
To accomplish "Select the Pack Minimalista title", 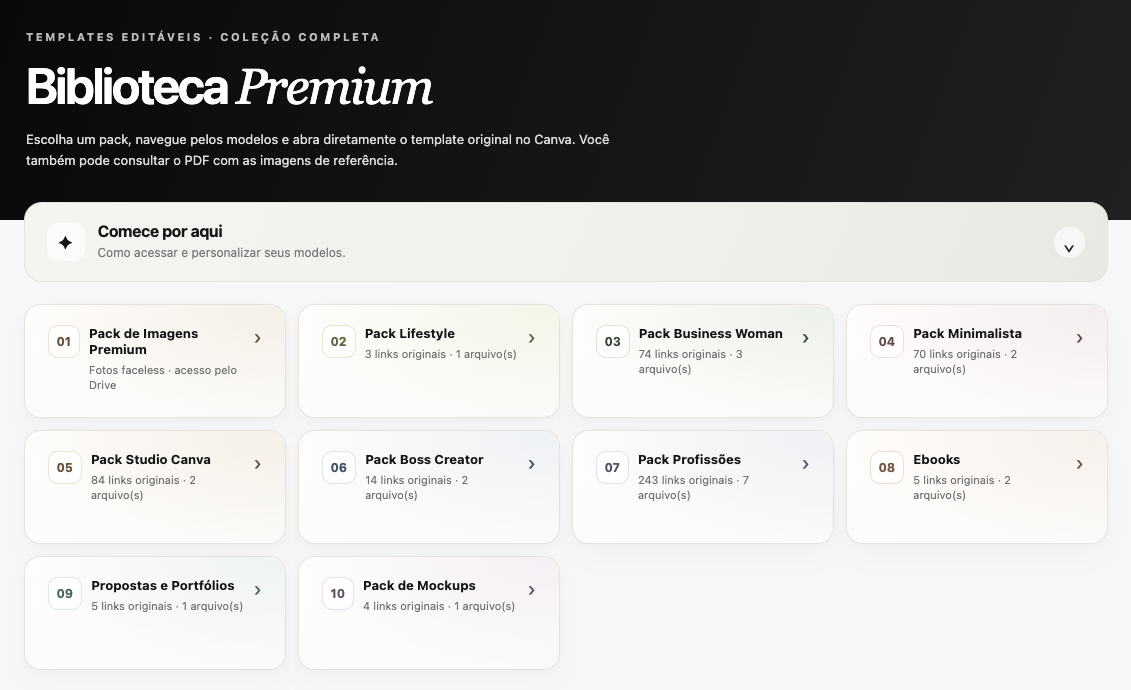I will (x=967, y=334).
